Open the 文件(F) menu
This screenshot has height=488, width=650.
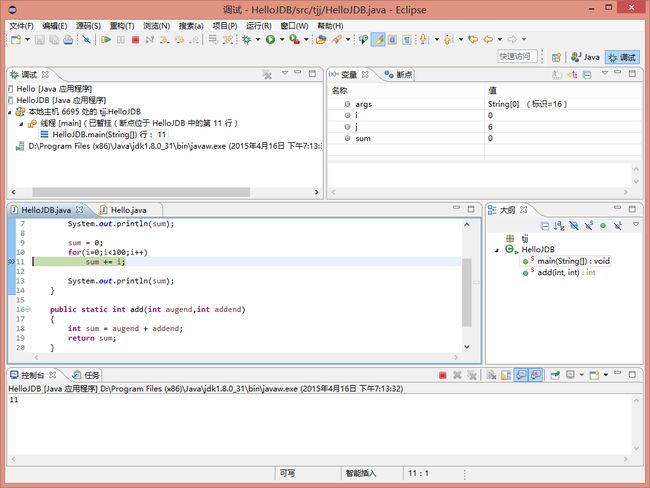[x=21, y=26]
